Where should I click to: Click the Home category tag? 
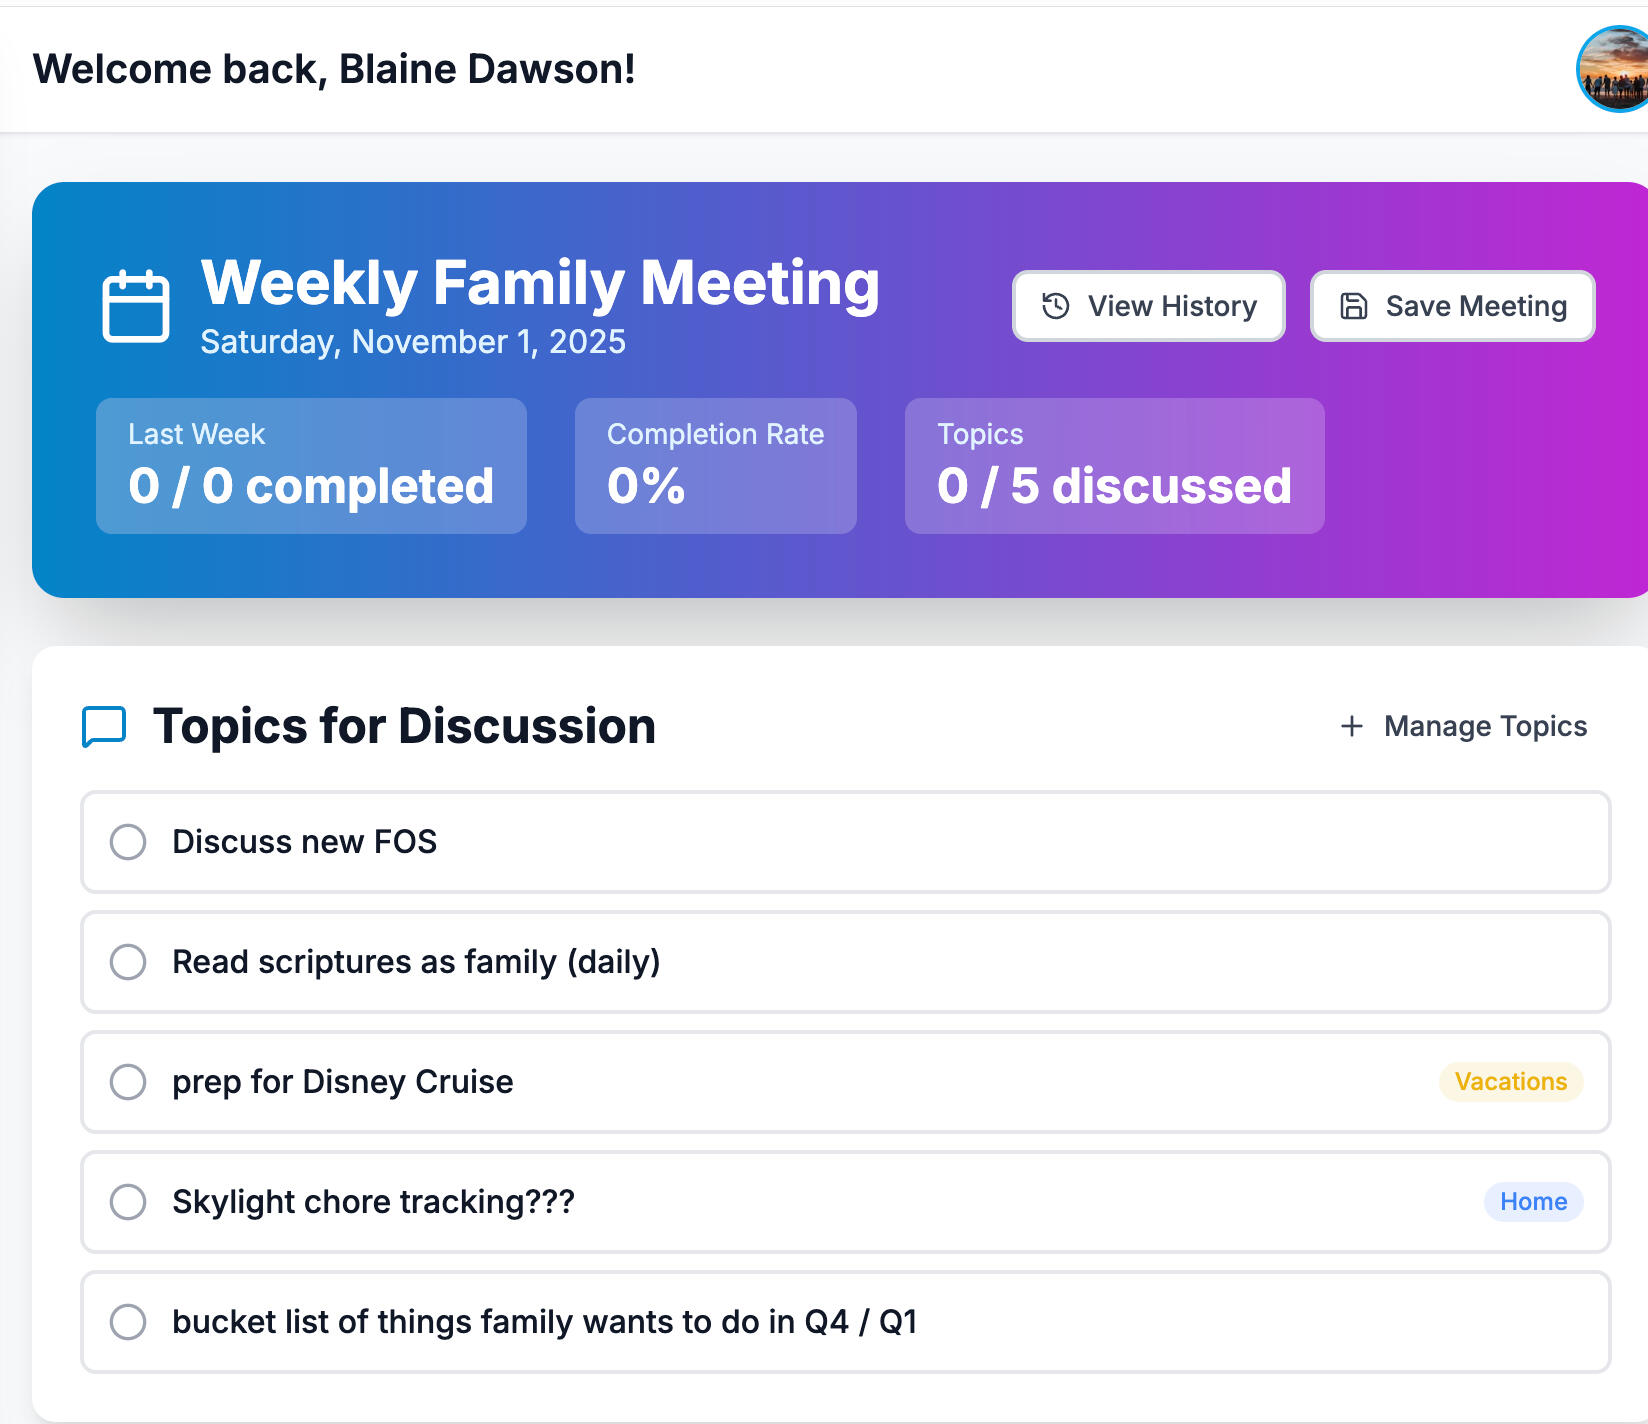point(1533,1202)
